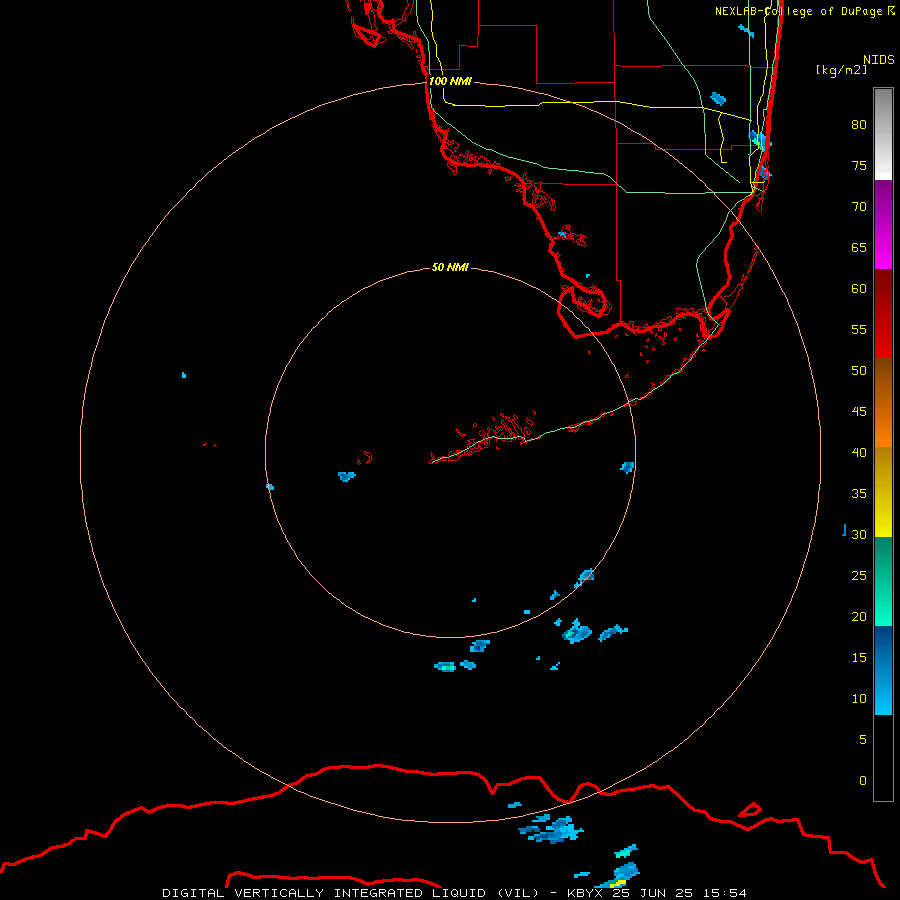Click the "50 NMI" range ring label
Viewport: 900px width, 900px height.
click(450, 267)
